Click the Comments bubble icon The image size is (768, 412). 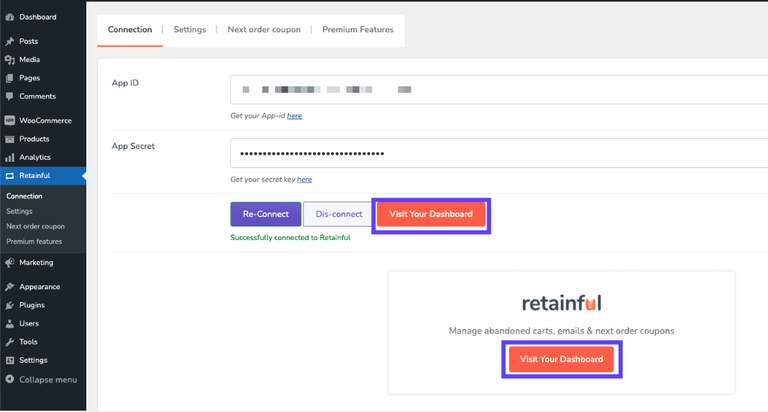tap(9, 97)
